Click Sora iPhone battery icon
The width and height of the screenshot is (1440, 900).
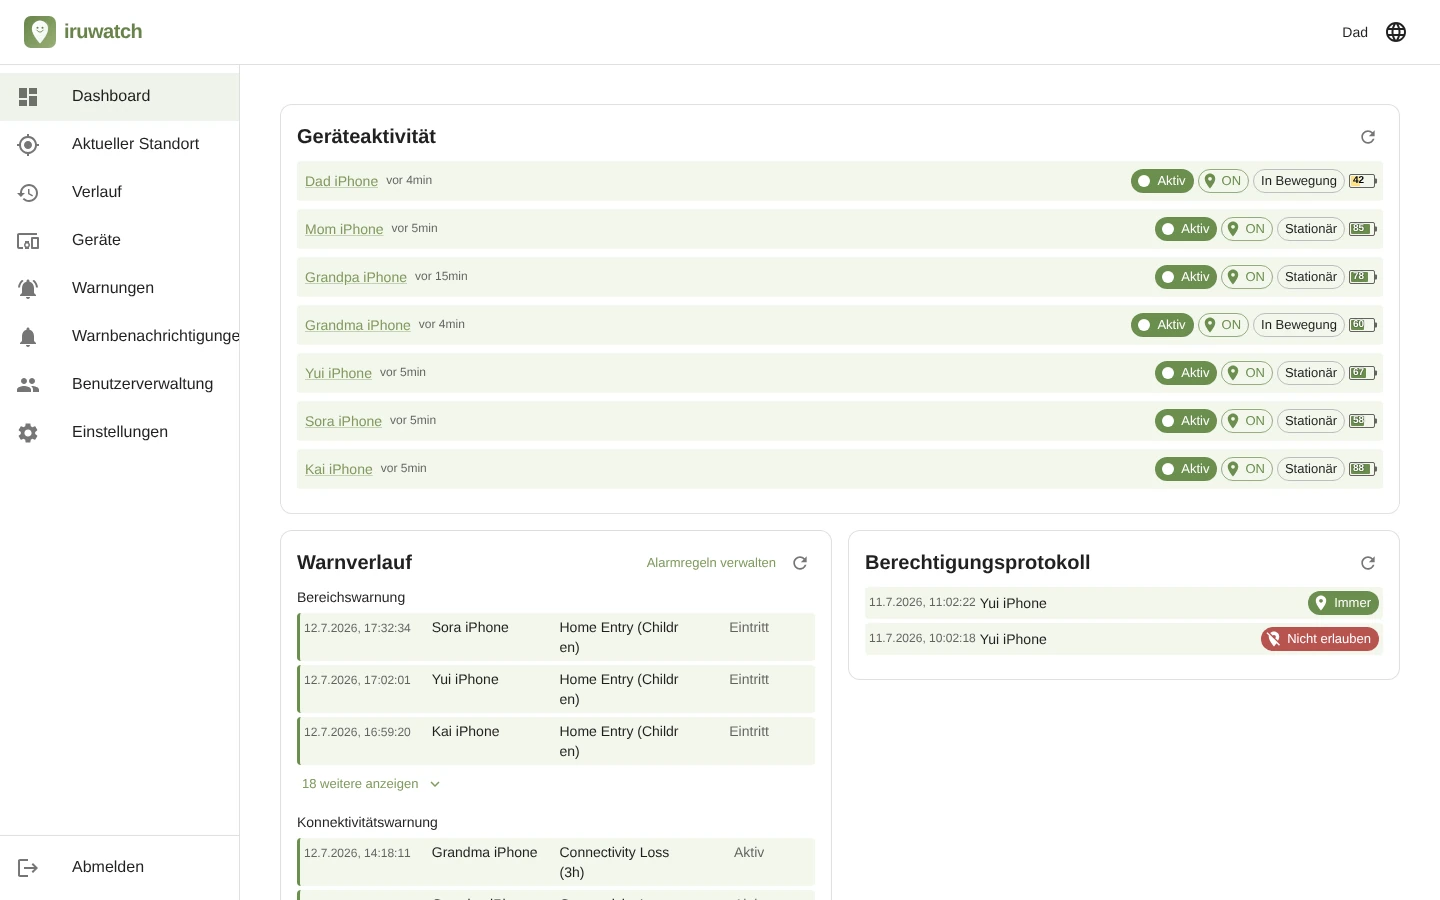pyautogui.click(x=1363, y=421)
